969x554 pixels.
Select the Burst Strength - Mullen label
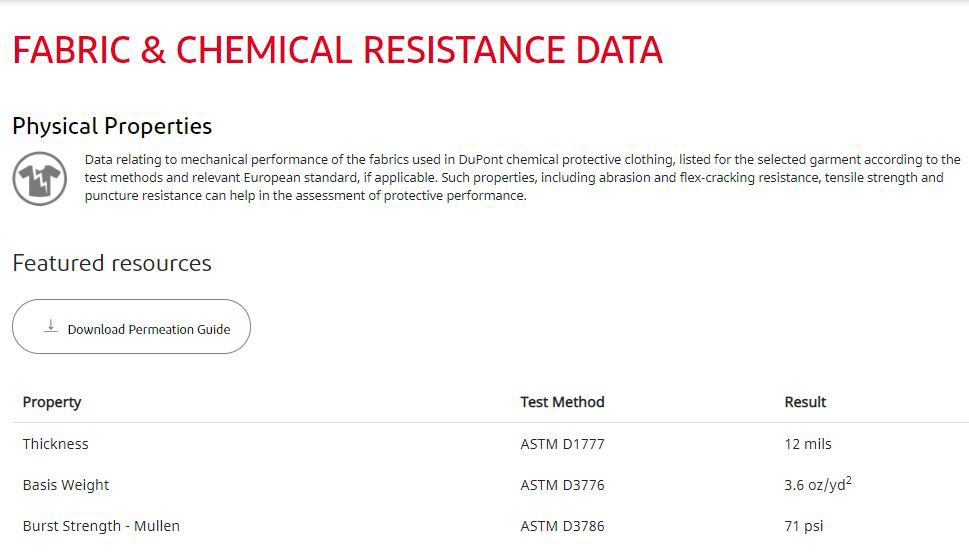pos(101,526)
